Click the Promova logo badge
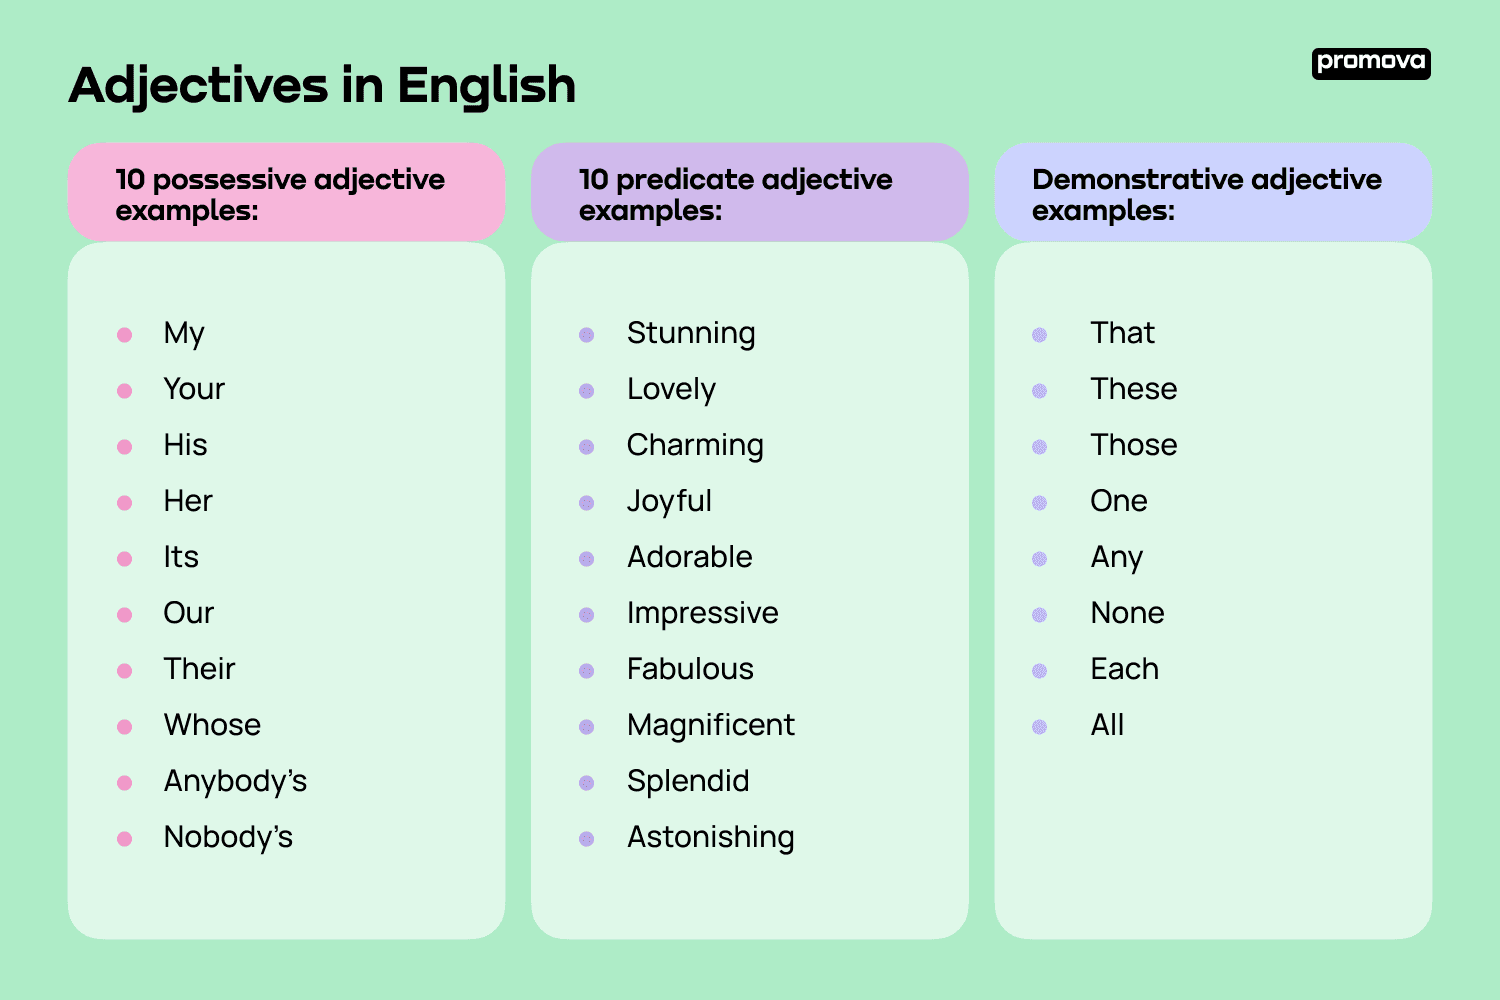 1371,63
